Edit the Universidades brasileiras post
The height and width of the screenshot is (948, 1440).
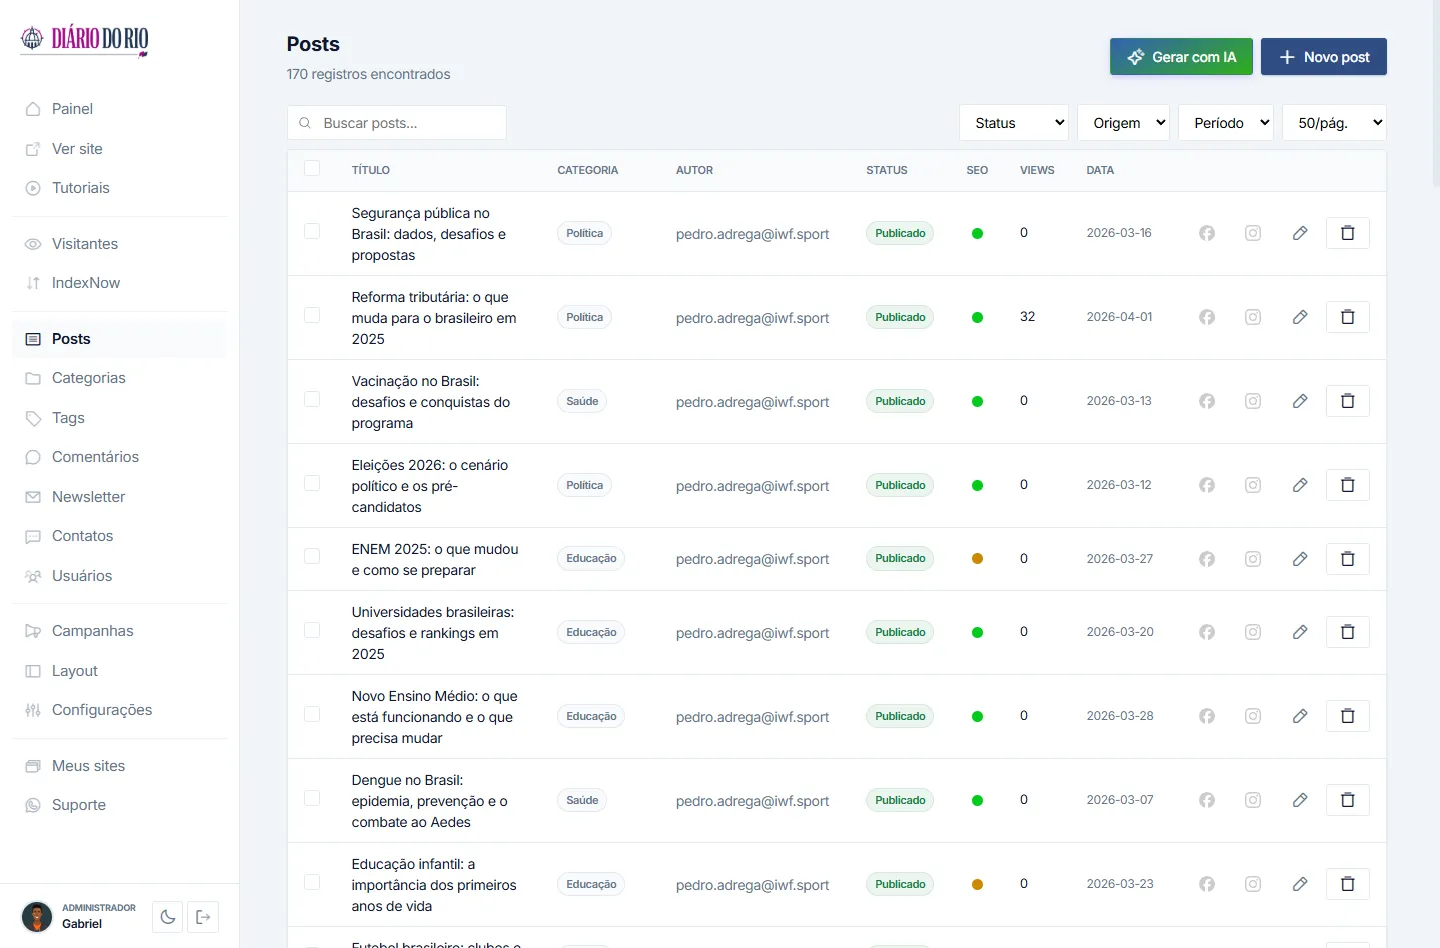coord(1300,632)
